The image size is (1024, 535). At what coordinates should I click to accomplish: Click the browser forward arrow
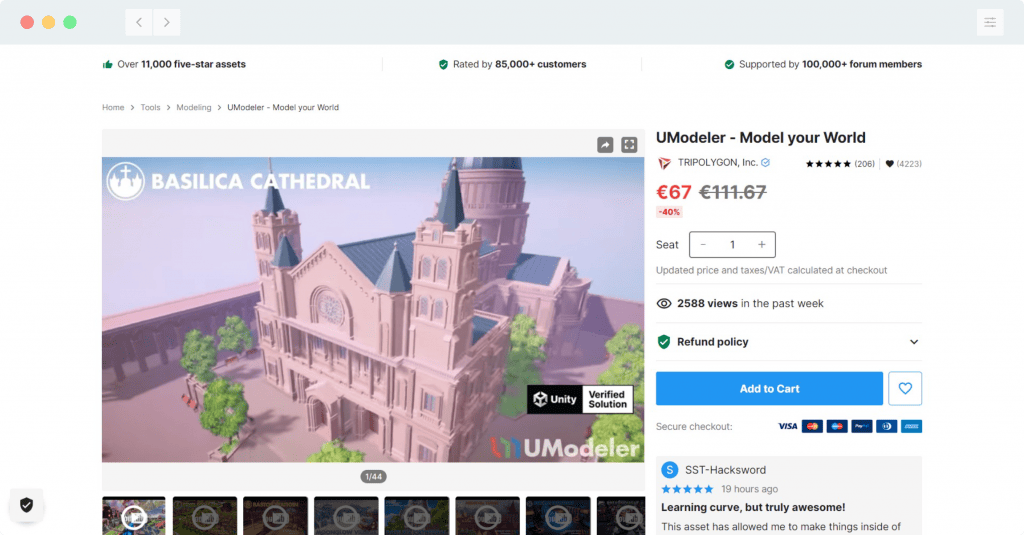pos(166,22)
